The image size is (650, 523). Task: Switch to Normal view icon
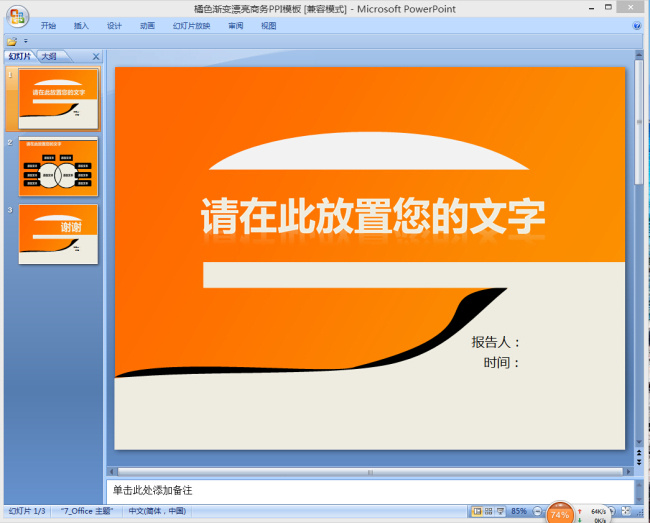tap(477, 511)
